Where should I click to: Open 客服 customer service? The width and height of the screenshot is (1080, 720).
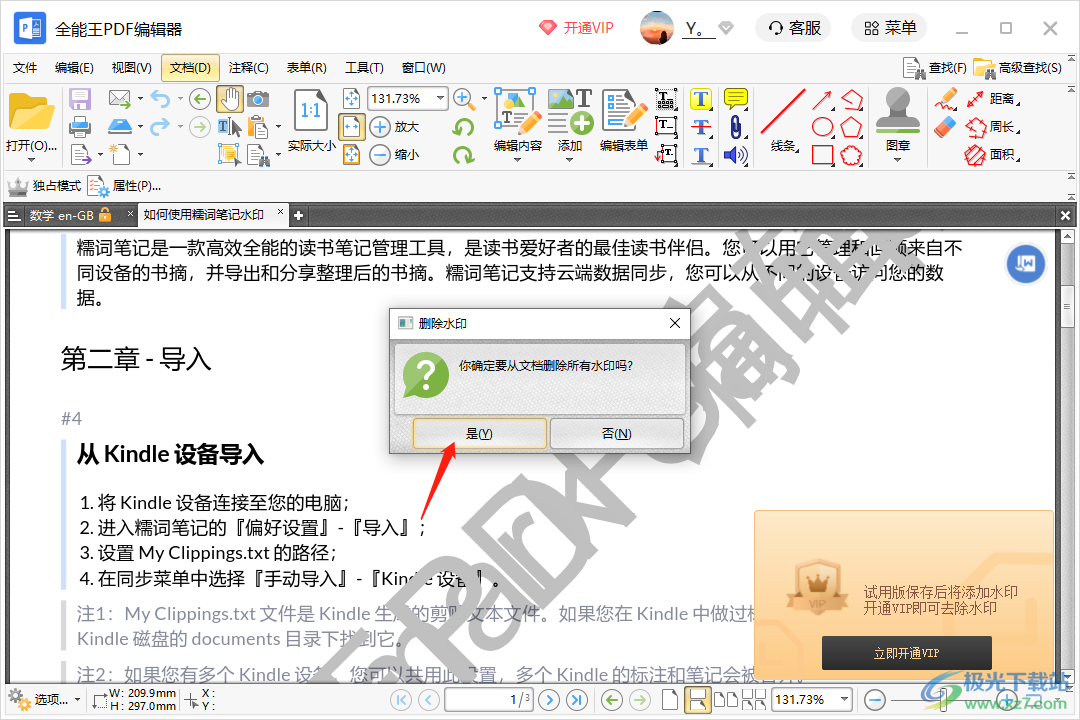coord(794,28)
